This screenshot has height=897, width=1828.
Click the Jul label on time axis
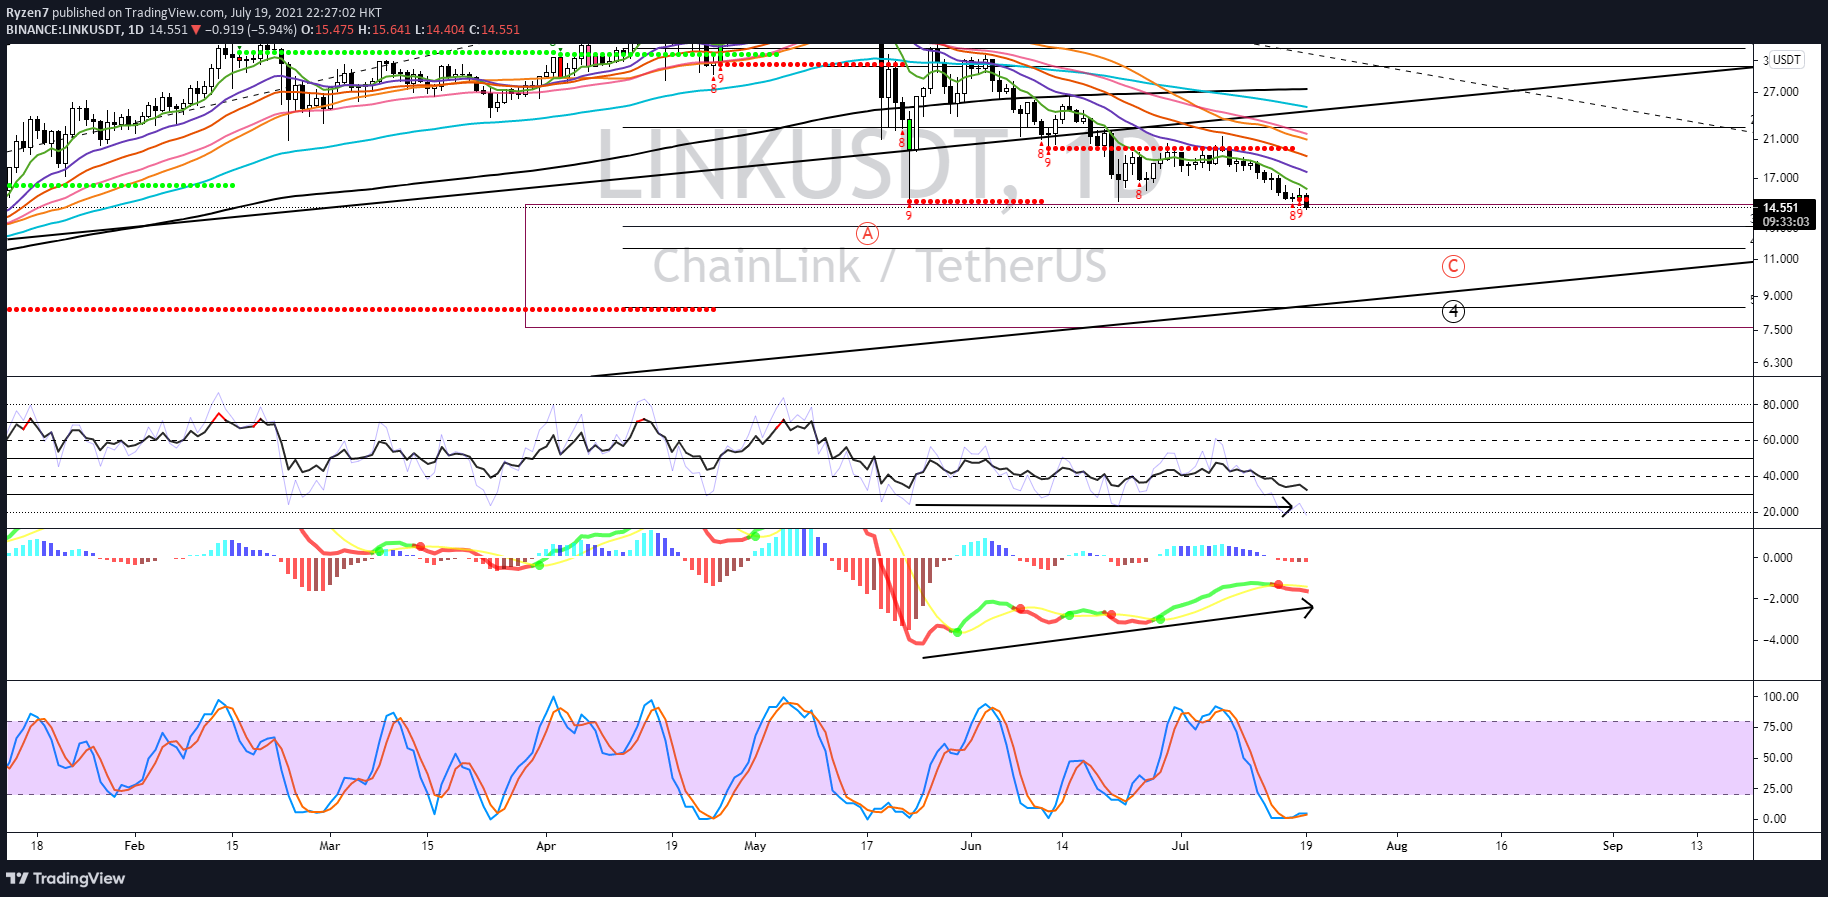coord(1181,846)
